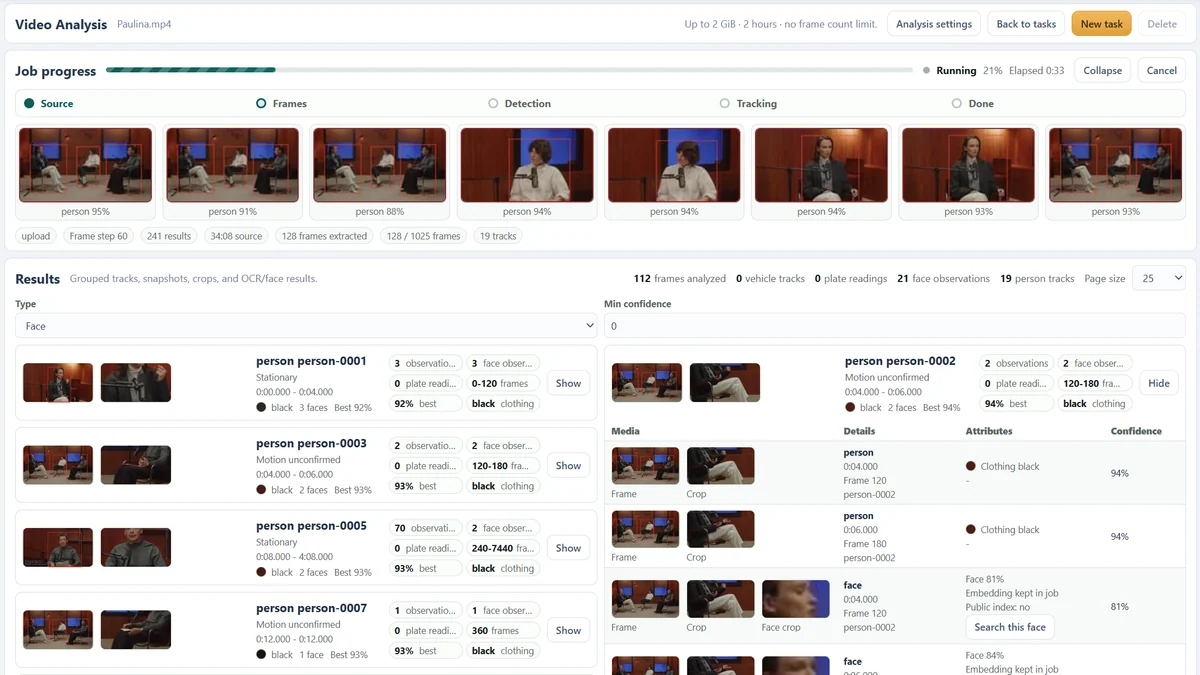Image resolution: width=1200 pixels, height=675 pixels.
Task: Open Analysis settings
Action: tap(934, 24)
